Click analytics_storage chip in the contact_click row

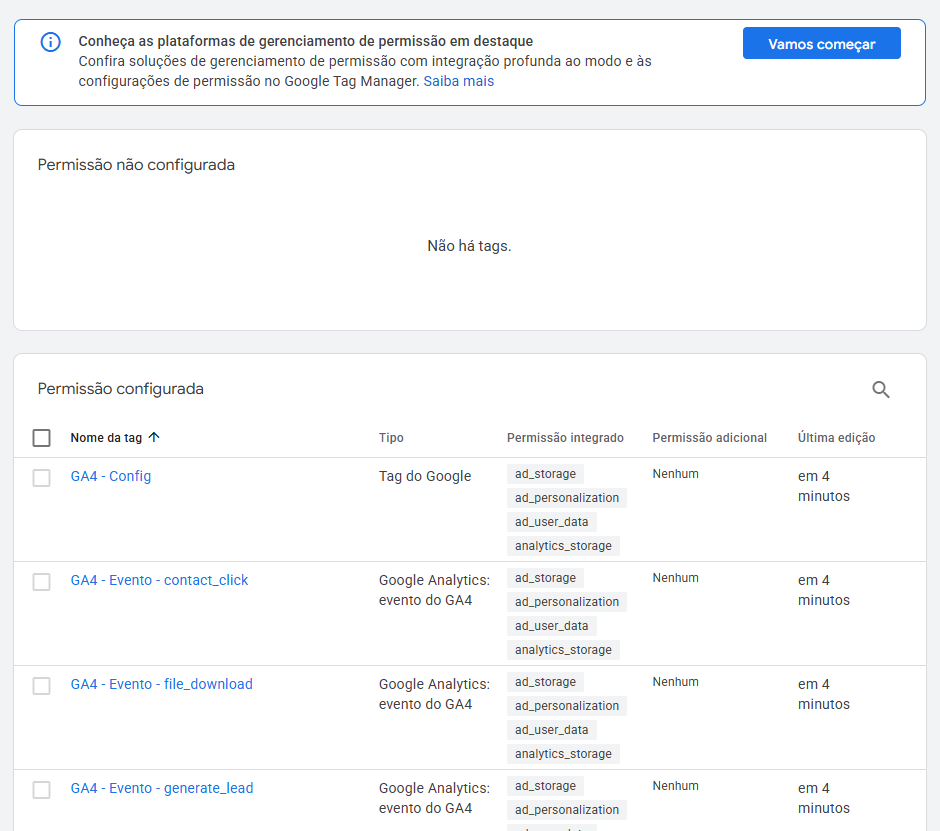[563, 649]
